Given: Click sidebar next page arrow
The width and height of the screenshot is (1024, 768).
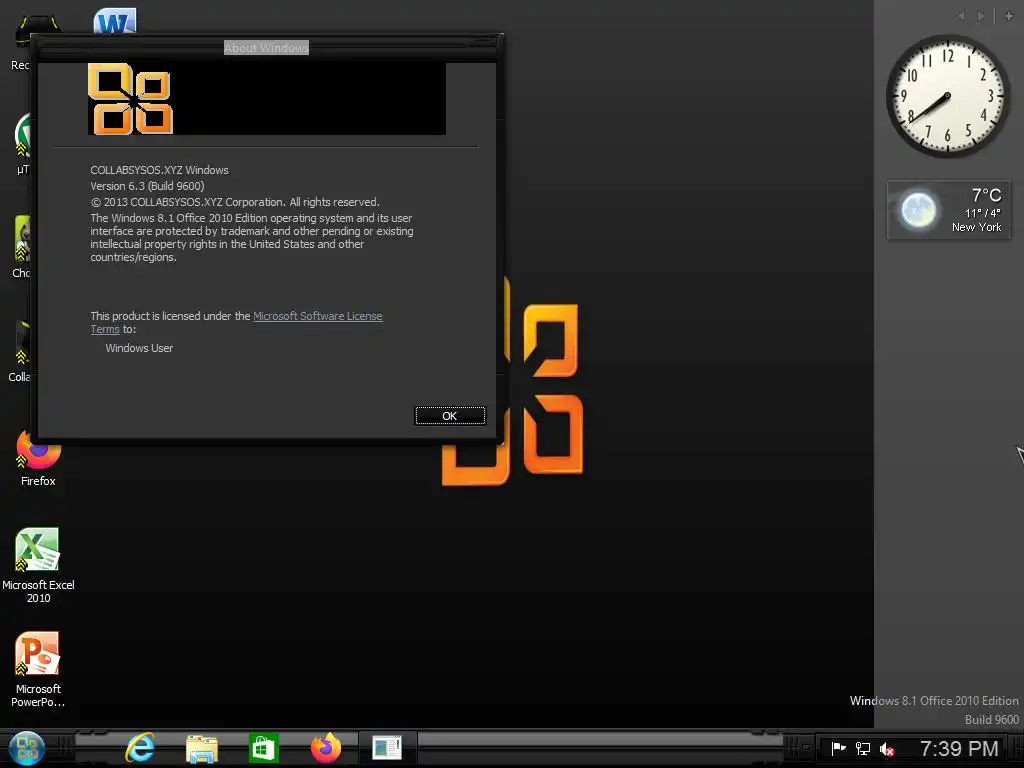Looking at the screenshot, I should 980,16.
